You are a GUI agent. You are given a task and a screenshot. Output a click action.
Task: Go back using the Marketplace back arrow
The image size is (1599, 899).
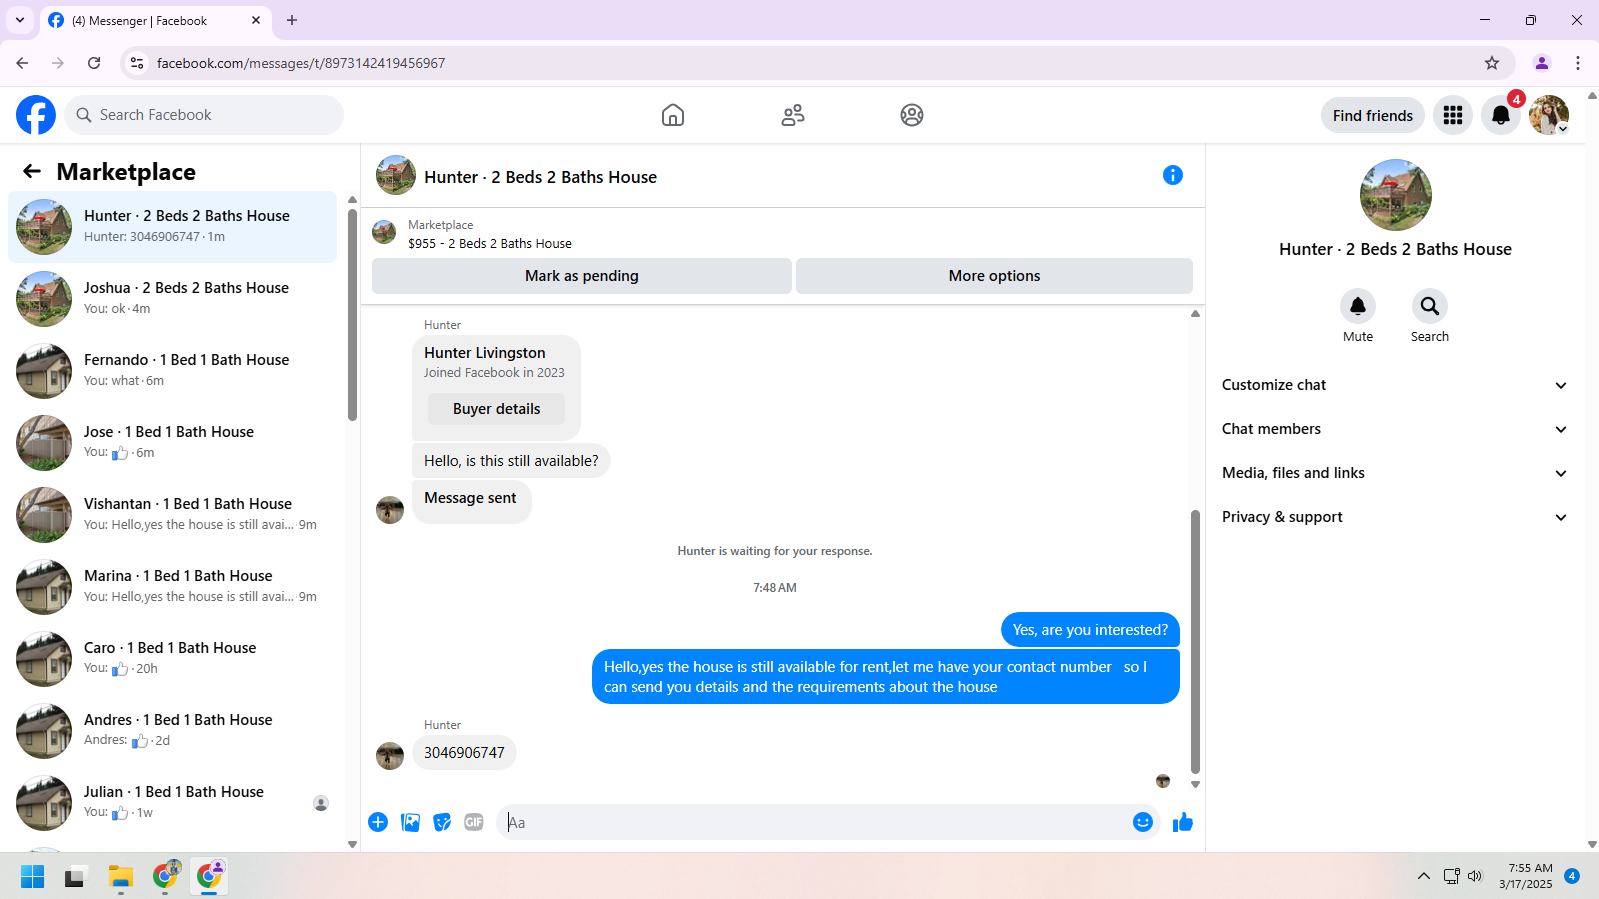[32, 171]
